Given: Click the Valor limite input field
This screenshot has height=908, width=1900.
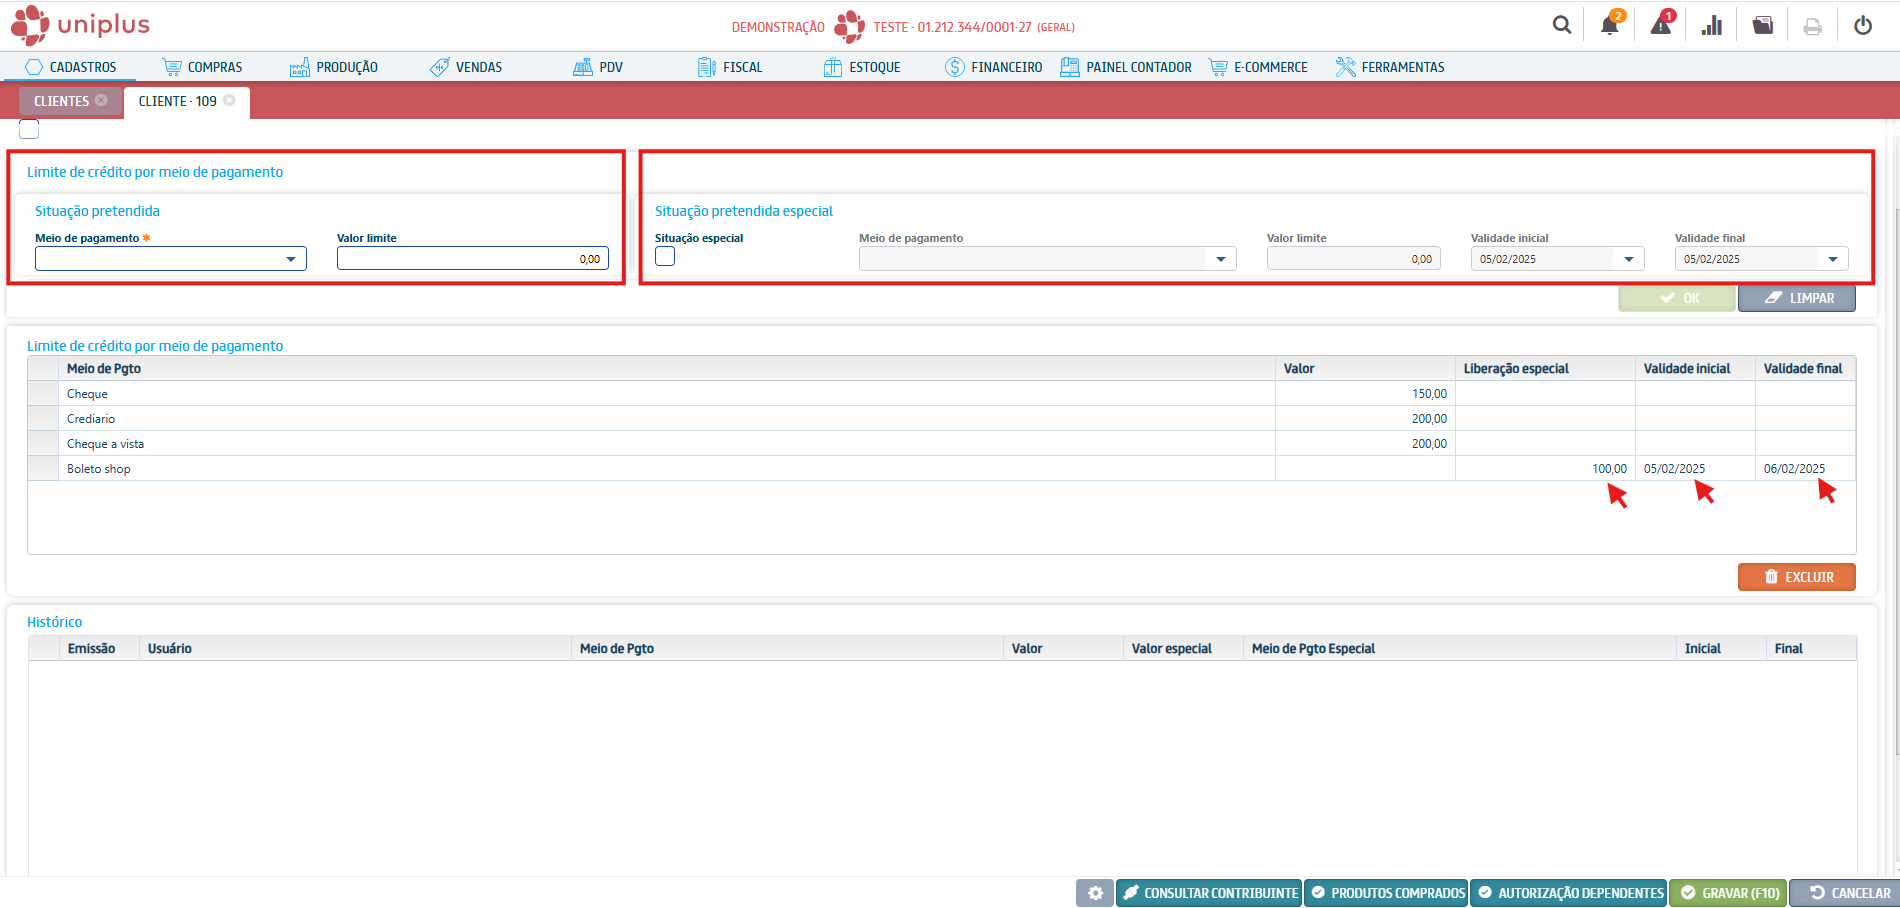Looking at the screenshot, I should (472, 259).
